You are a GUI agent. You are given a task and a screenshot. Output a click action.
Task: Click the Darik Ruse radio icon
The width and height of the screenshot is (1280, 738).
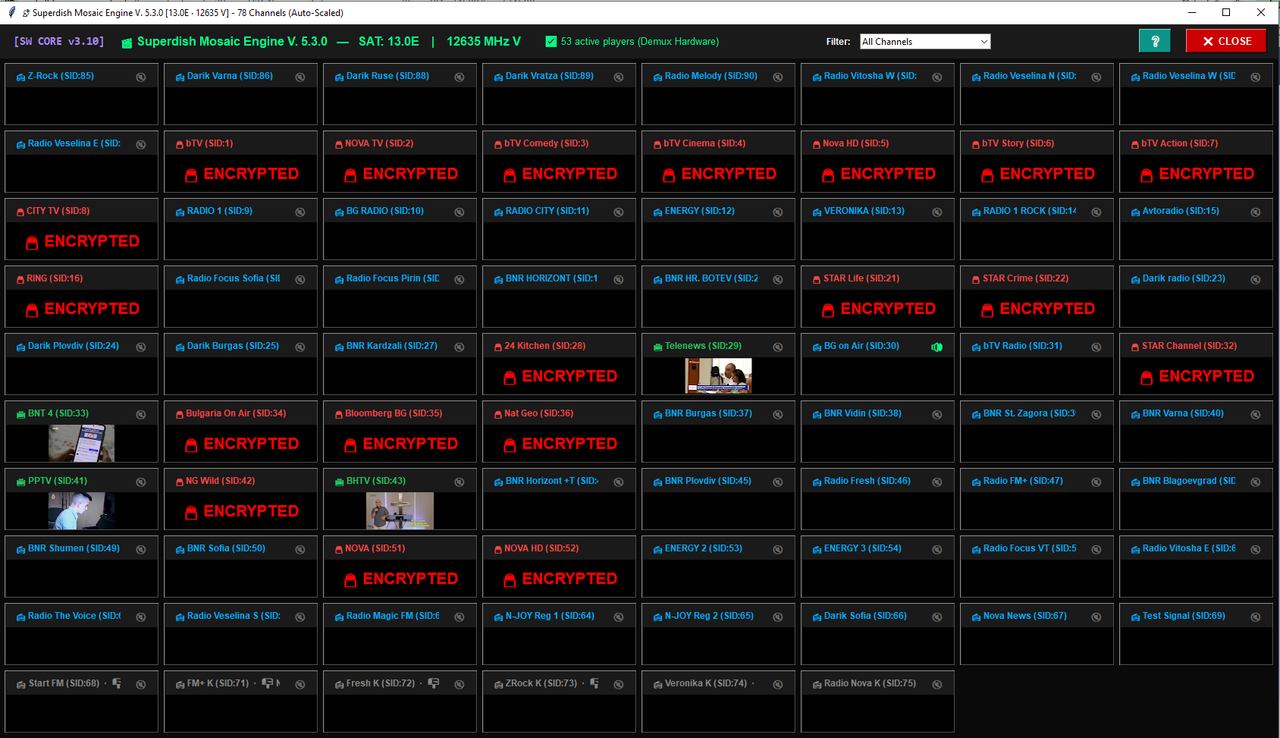[340, 77]
